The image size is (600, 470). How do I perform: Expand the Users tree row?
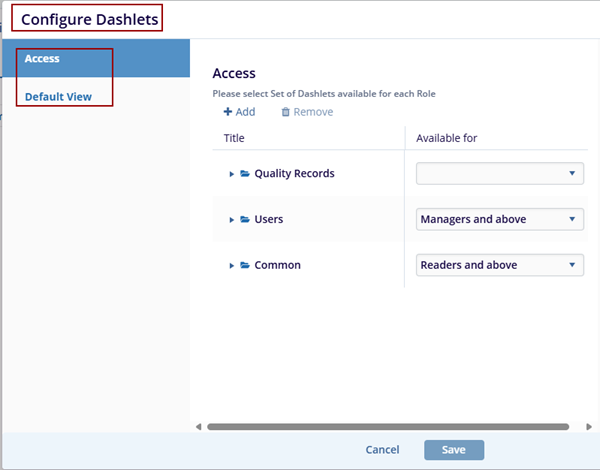point(232,220)
